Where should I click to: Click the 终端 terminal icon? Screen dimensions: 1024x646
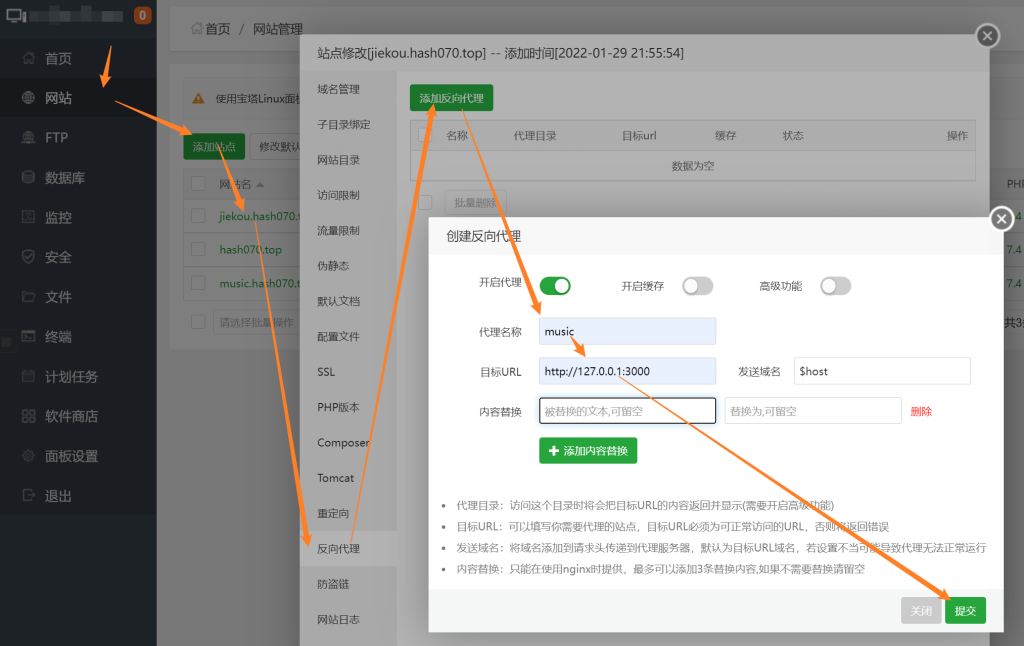[x=28, y=336]
